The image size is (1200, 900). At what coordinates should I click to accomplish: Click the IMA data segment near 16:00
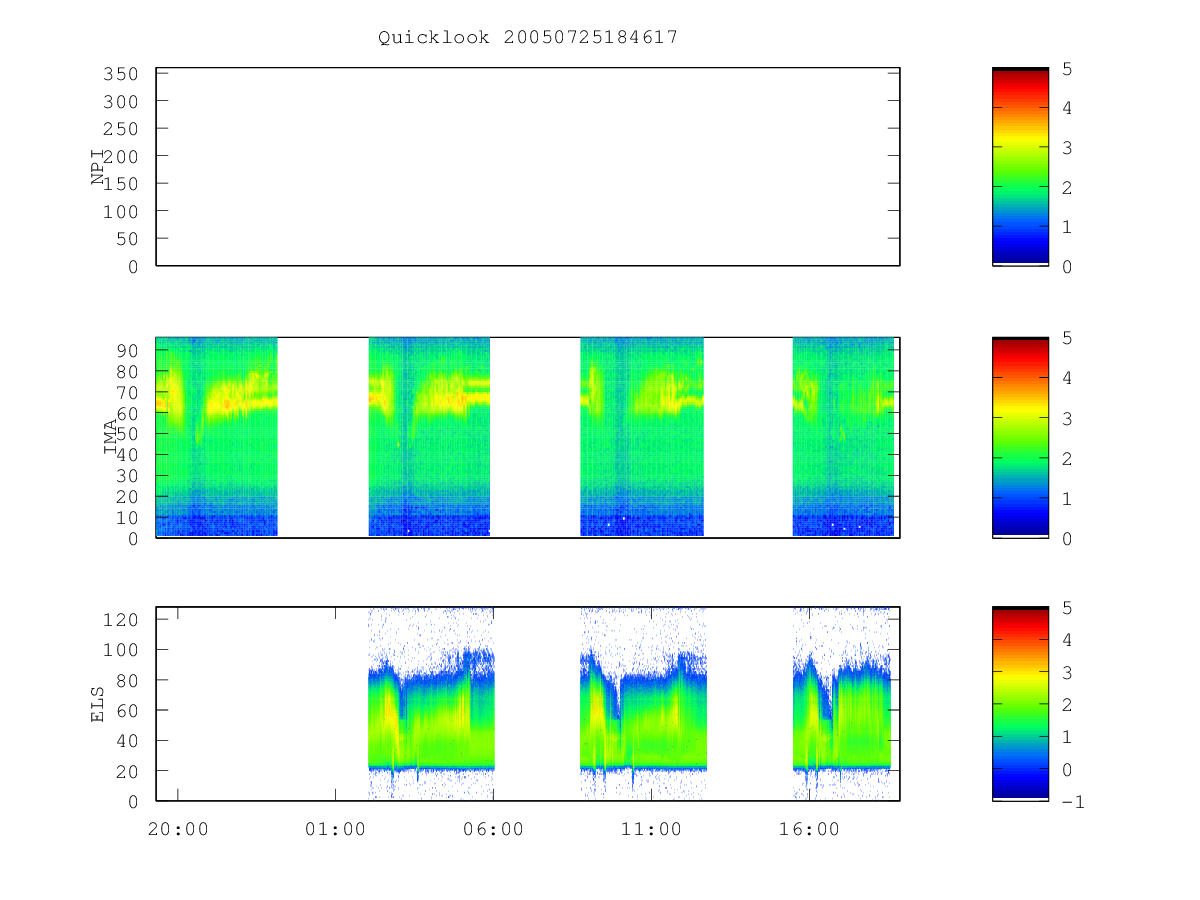click(x=843, y=437)
